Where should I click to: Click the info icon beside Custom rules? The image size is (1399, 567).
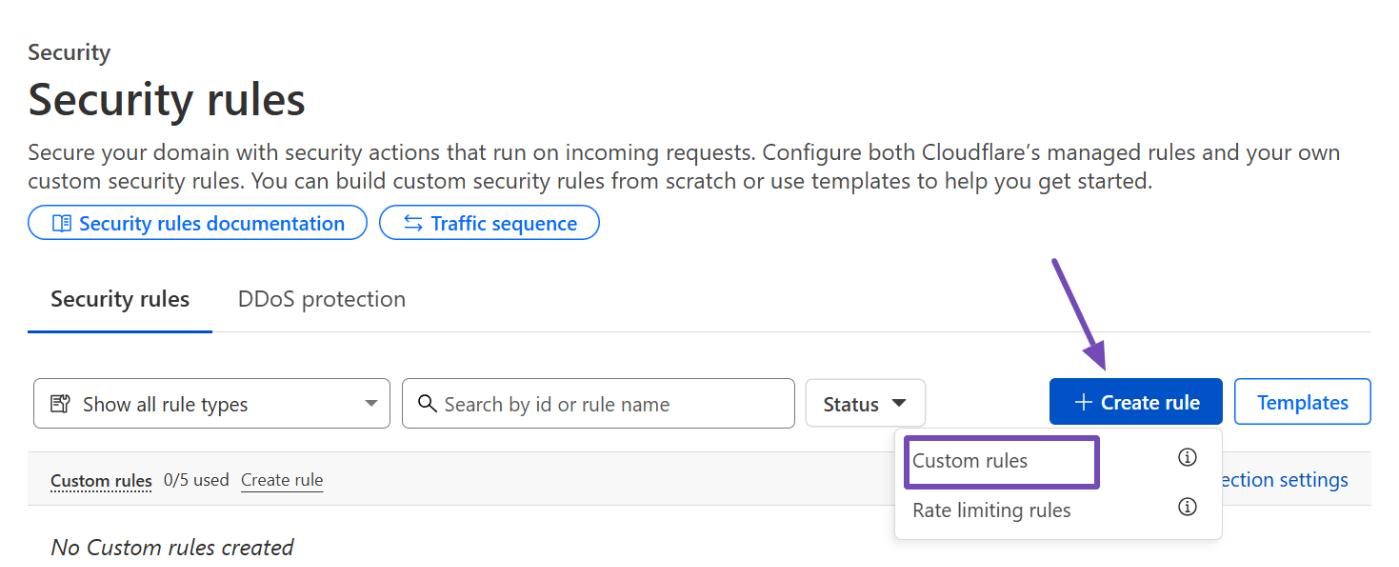pos(1187,458)
